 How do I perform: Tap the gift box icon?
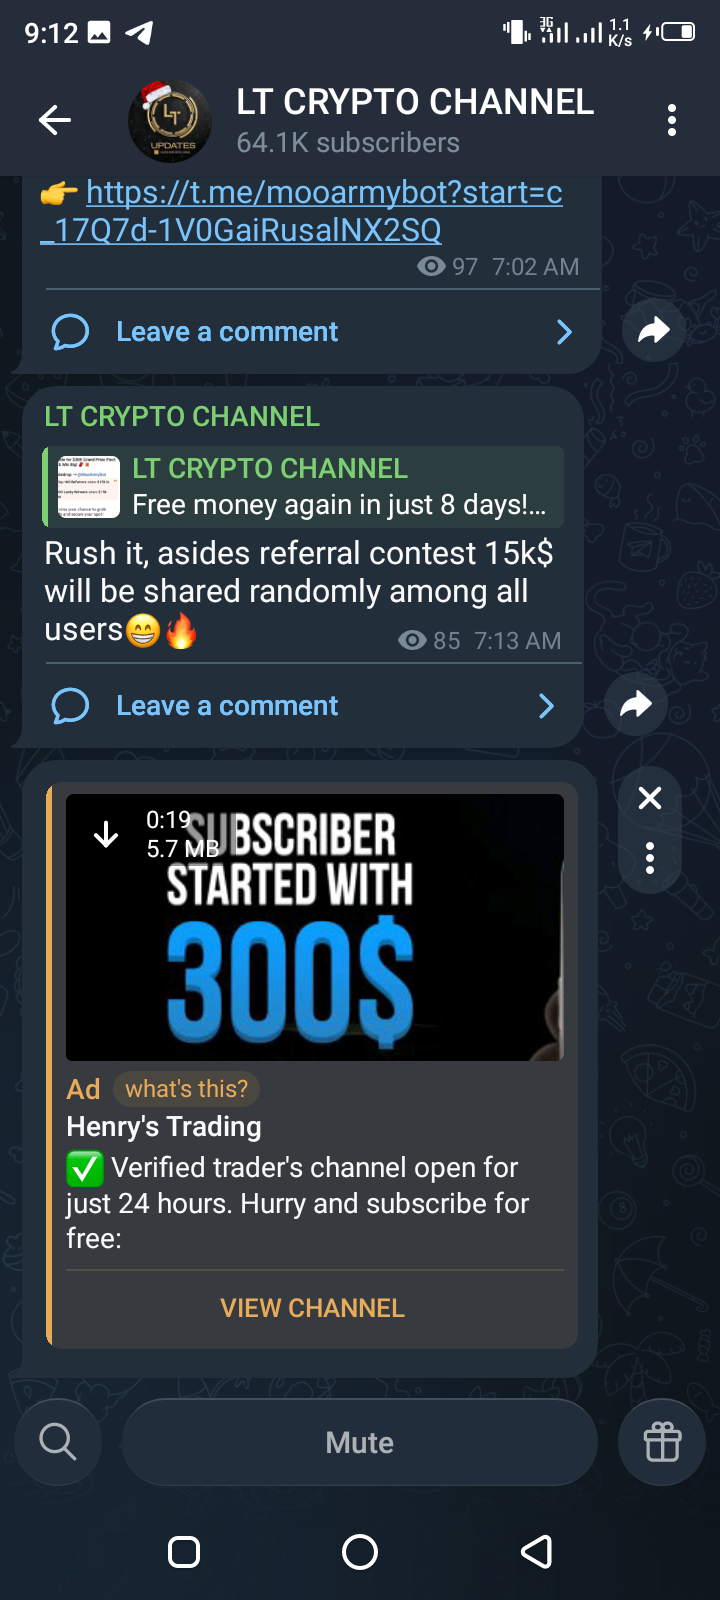(662, 1442)
